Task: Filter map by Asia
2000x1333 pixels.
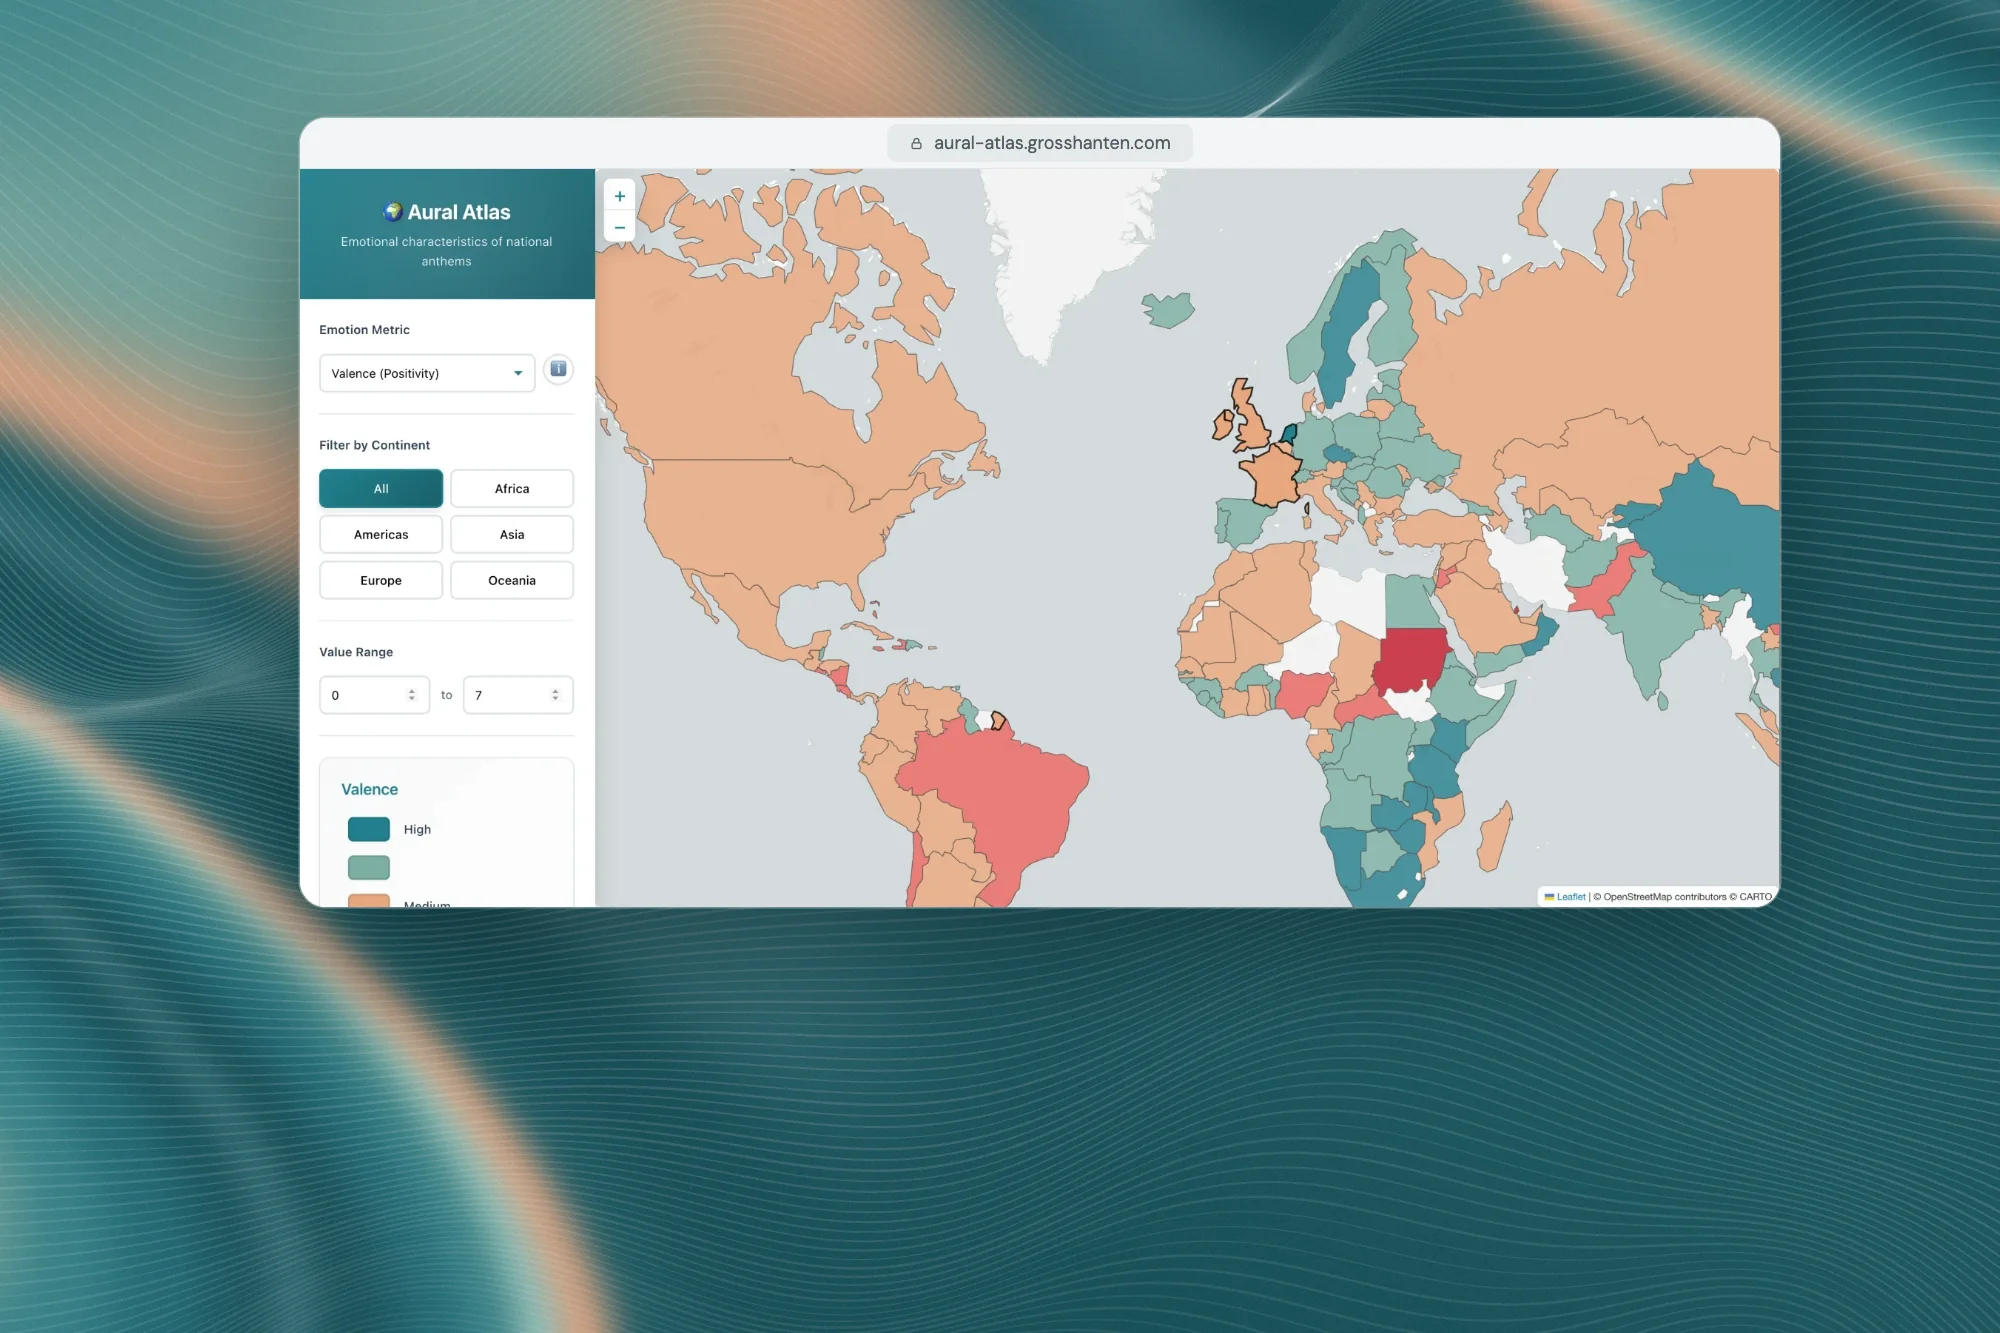Action: pos(512,534)
